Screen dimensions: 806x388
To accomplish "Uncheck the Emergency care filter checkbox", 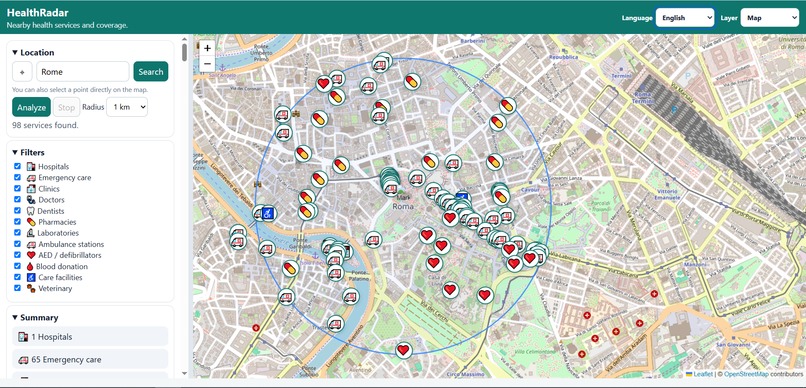I will 17,177.
